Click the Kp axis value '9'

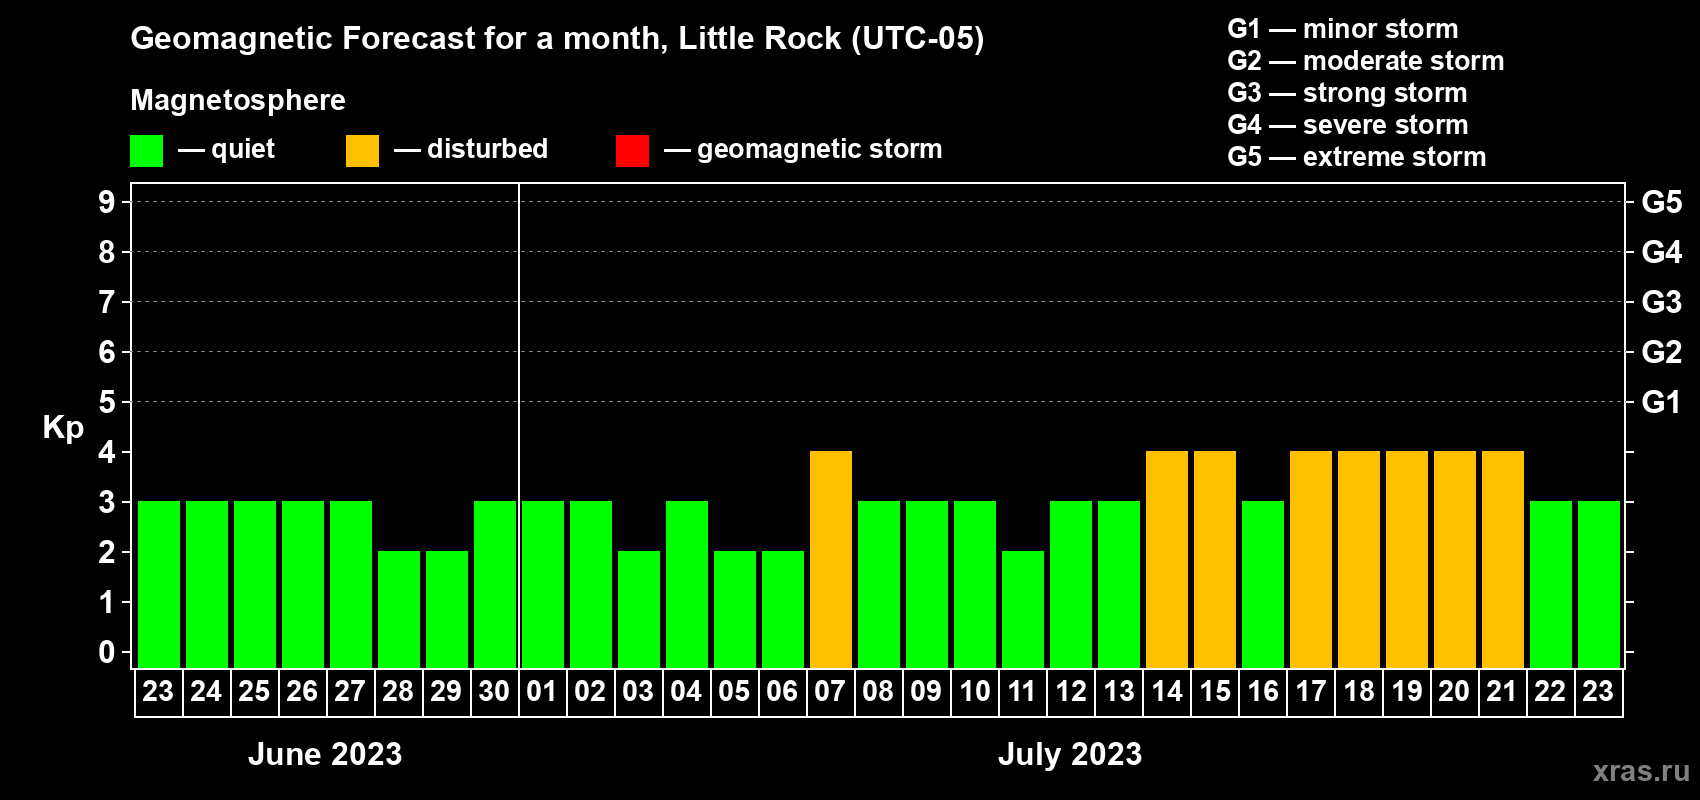tap(107, 202)
